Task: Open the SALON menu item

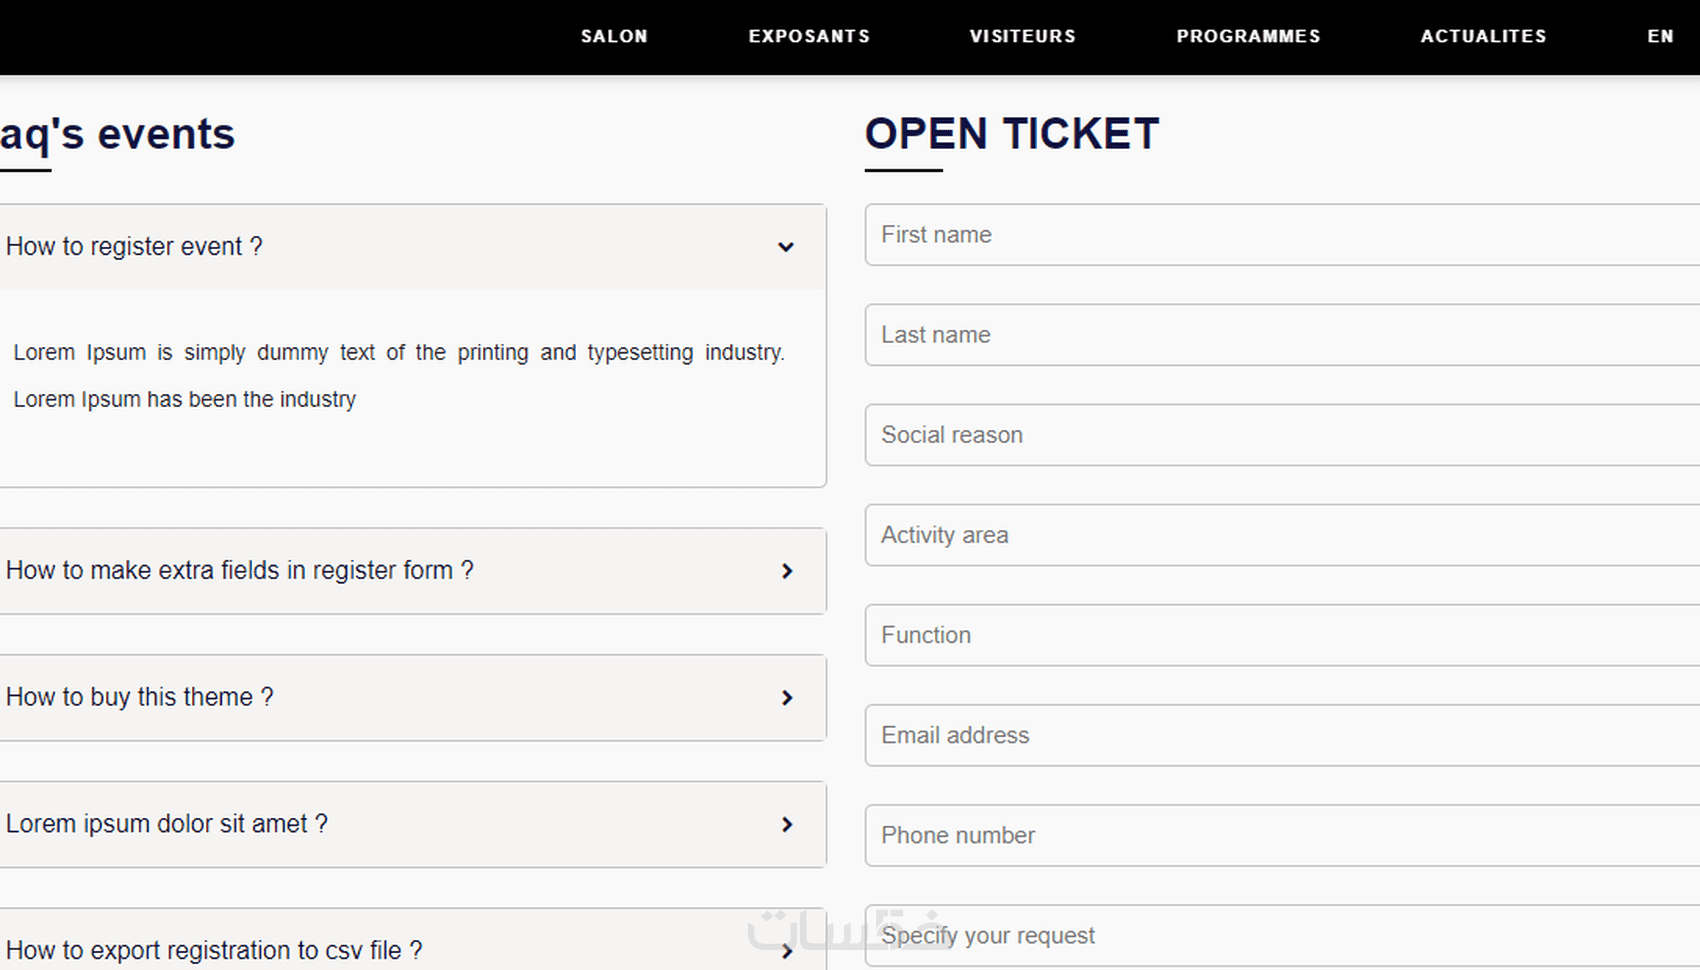Action: [614, 36]
